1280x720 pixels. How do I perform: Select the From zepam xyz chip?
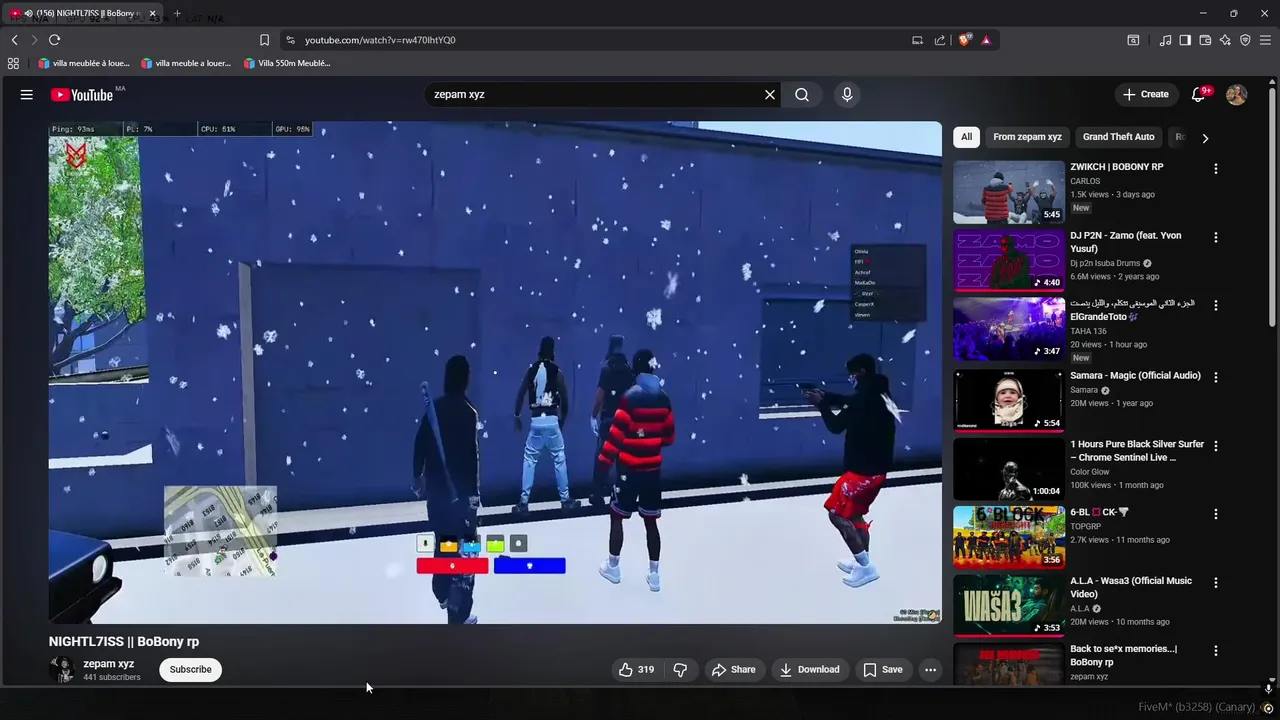tap(1027, 137)
